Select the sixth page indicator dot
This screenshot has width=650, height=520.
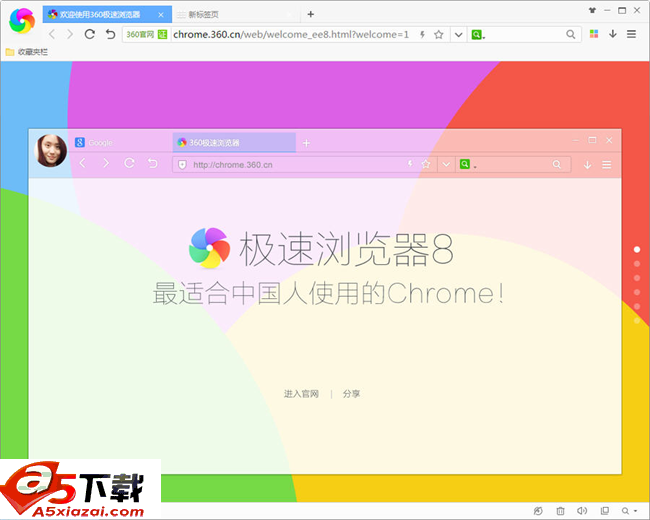pyautogui.click(x=637, y=321)
